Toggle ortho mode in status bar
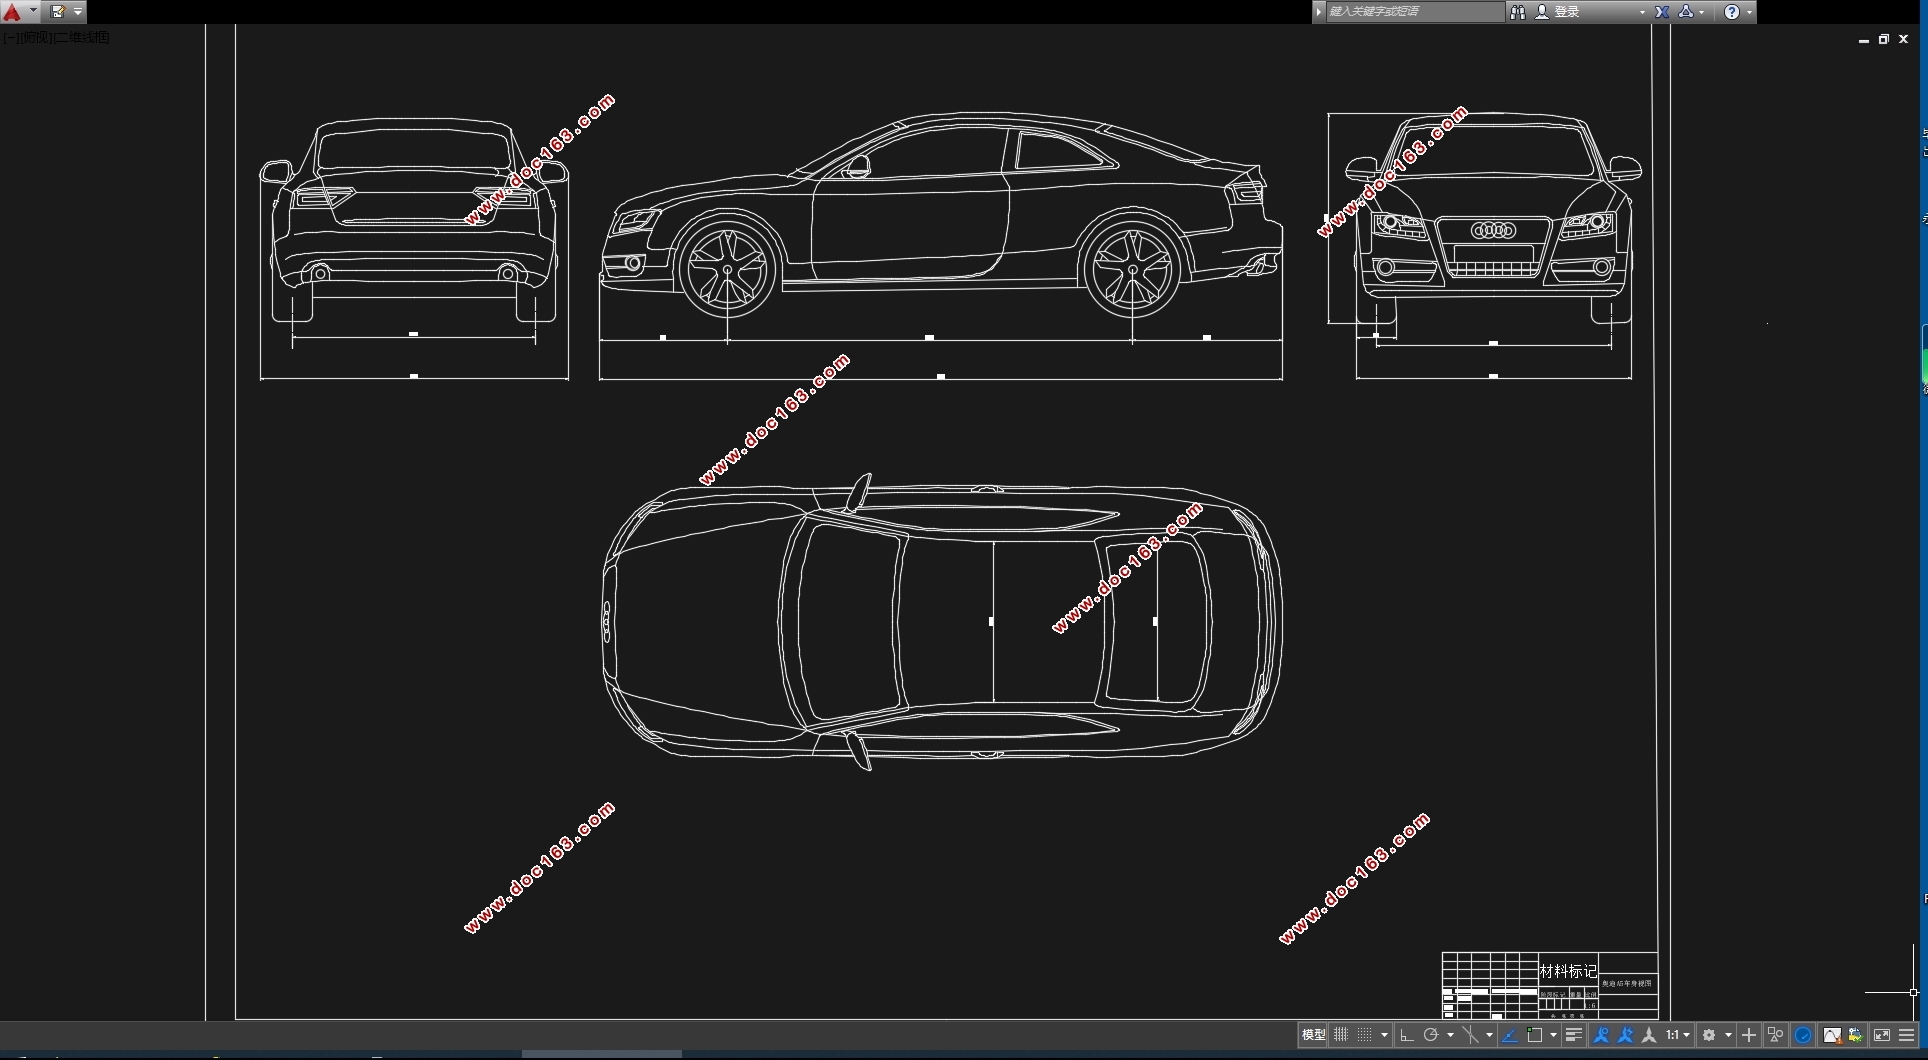 [1407, 1035]
